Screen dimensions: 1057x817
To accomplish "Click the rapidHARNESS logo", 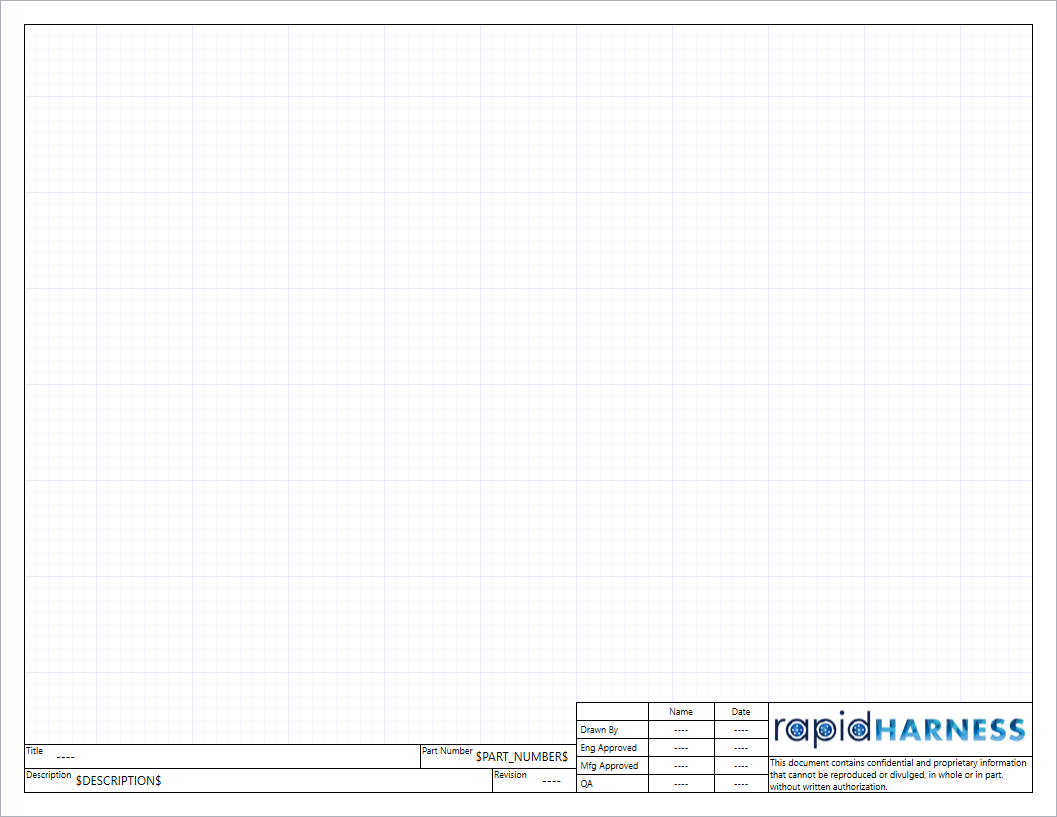I will (900, 729).
